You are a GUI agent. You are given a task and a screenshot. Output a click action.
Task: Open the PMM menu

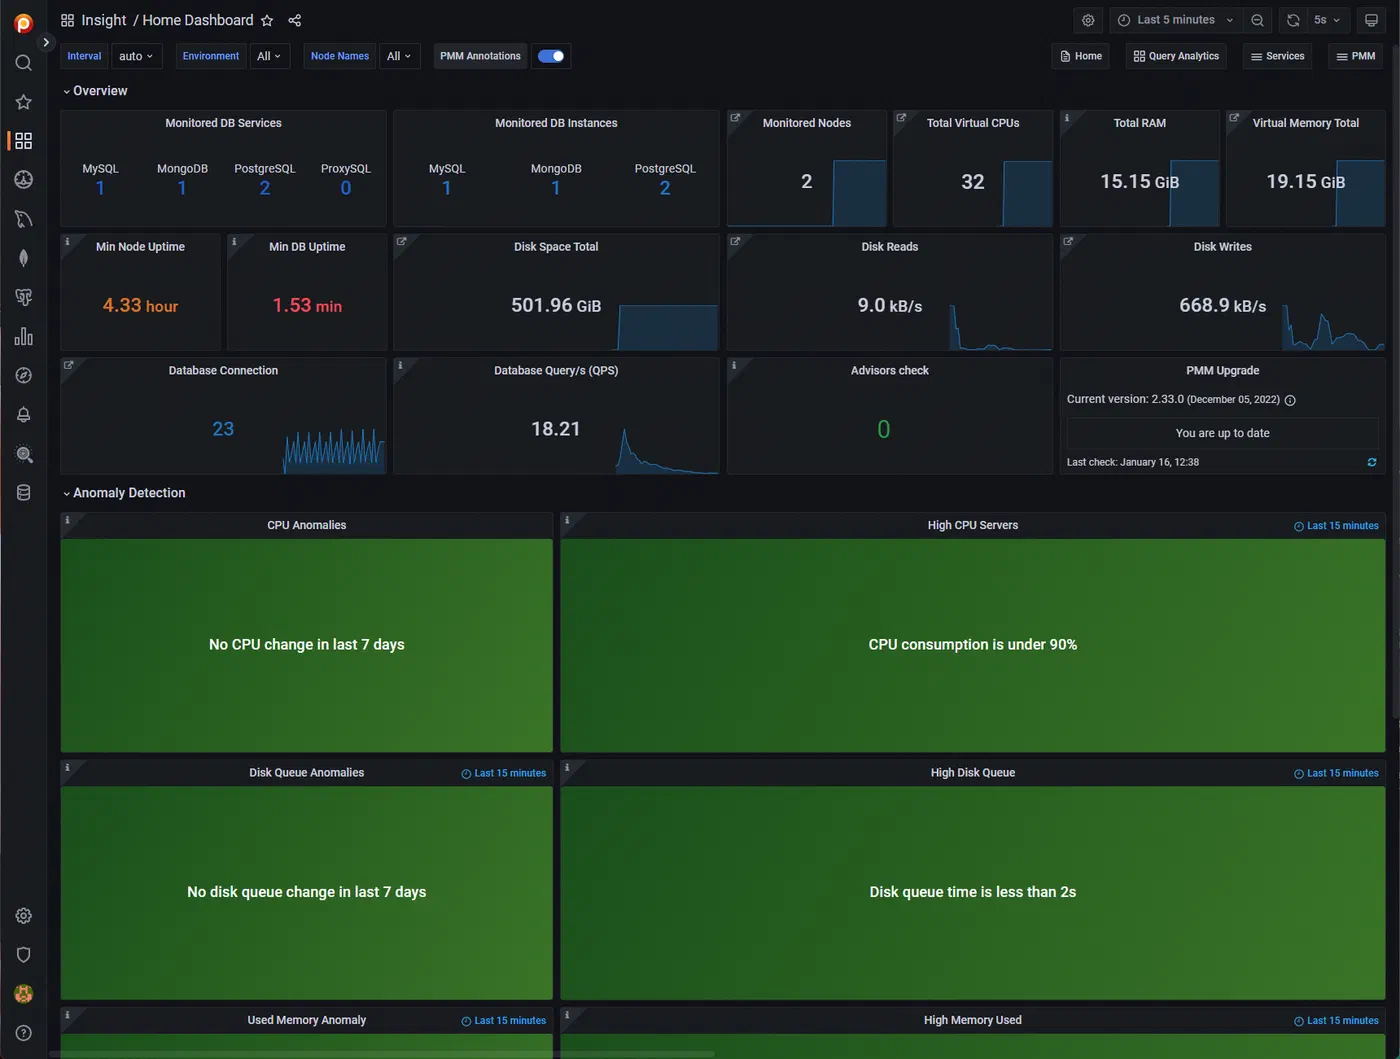[x=1356, y=56]
